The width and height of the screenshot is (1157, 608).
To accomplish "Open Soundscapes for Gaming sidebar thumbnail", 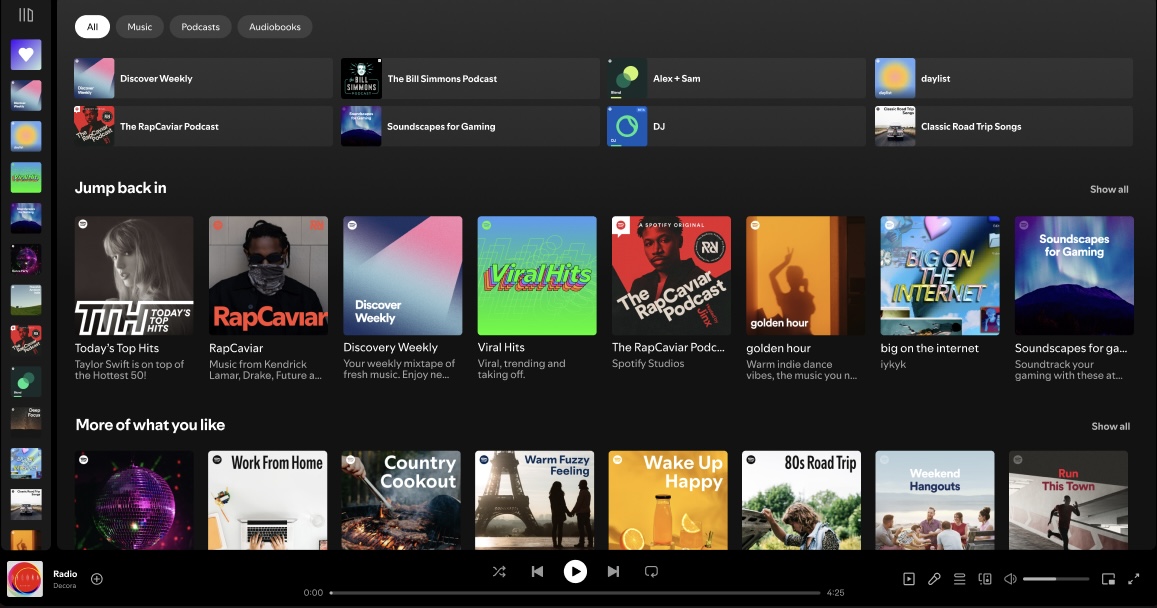I will (26, 218).
